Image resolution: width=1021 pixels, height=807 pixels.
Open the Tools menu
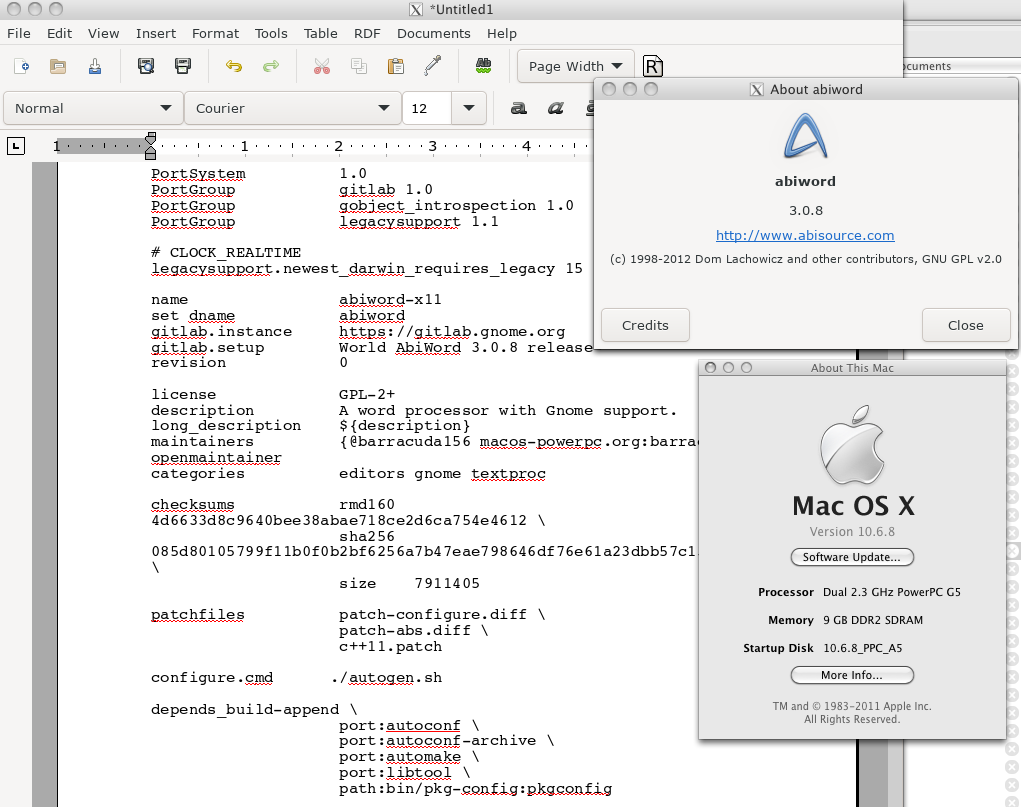[271, 33]
